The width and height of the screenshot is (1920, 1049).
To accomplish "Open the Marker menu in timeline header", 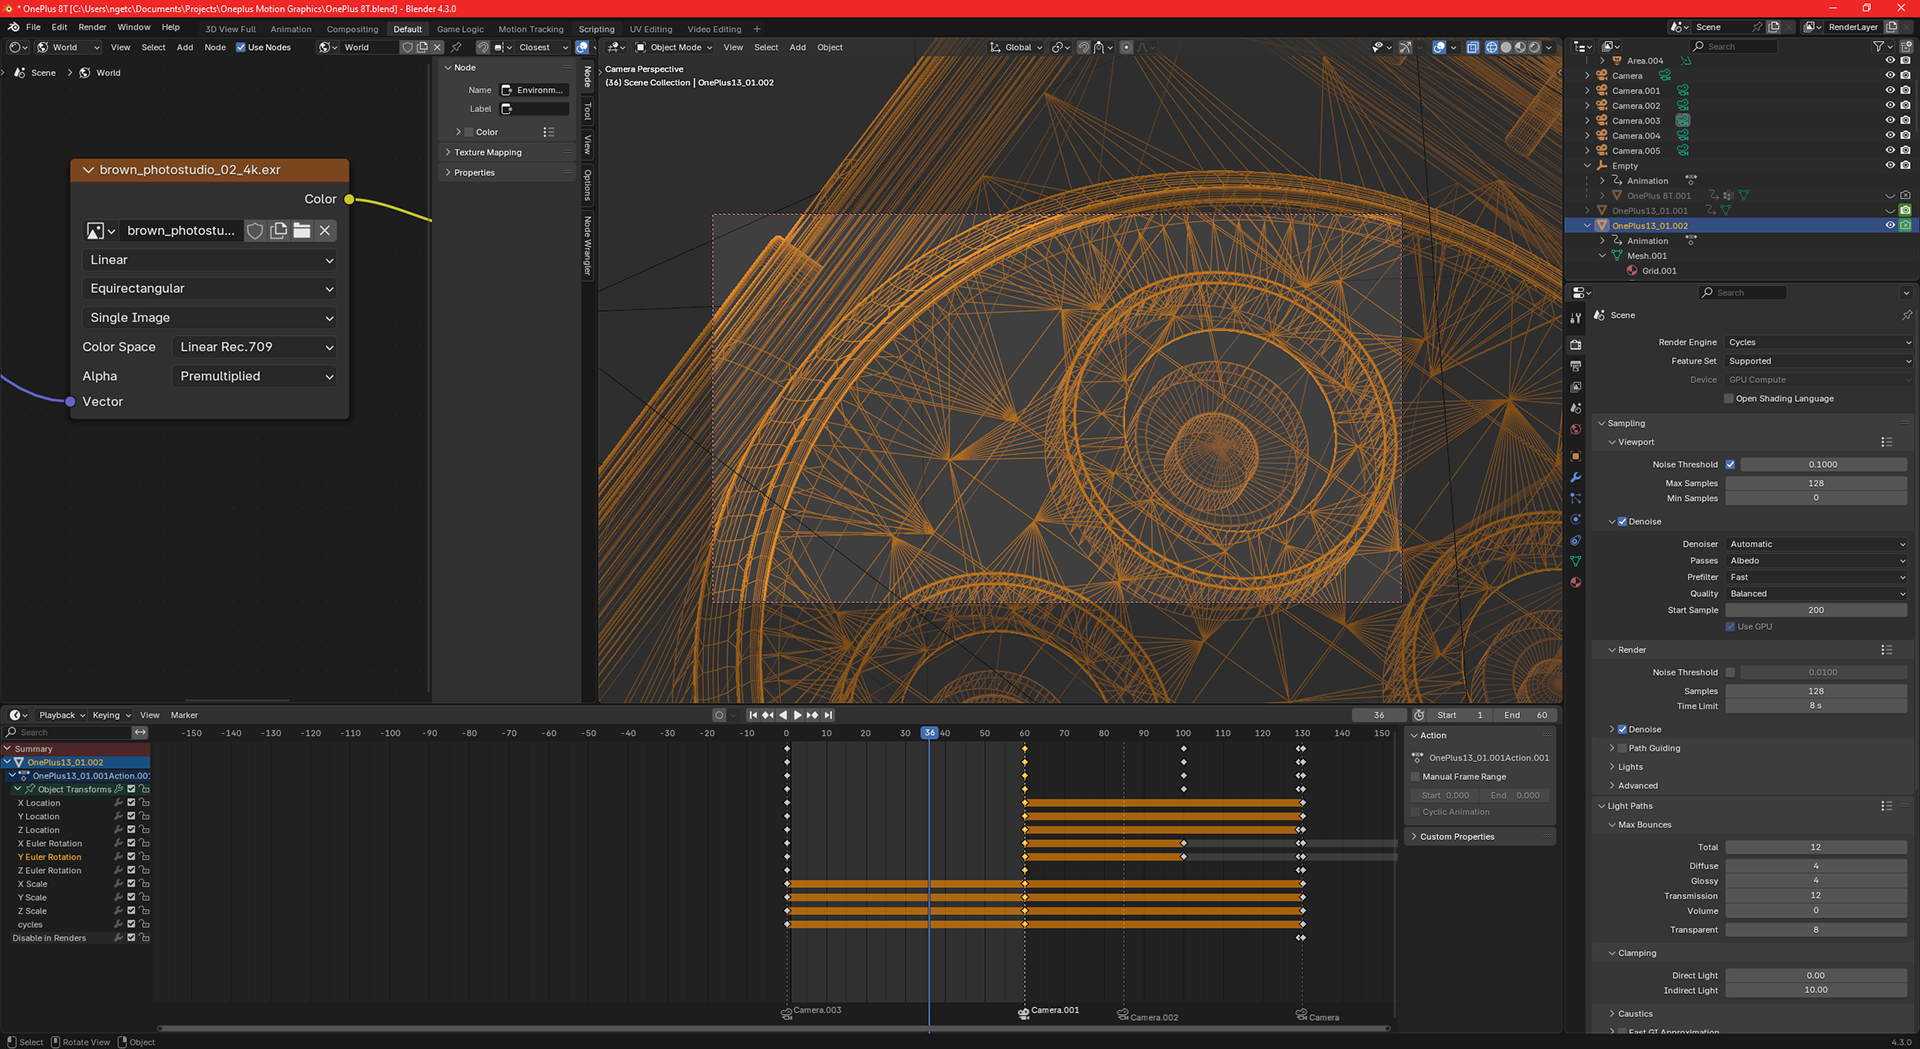I will (x=184, y=715).
